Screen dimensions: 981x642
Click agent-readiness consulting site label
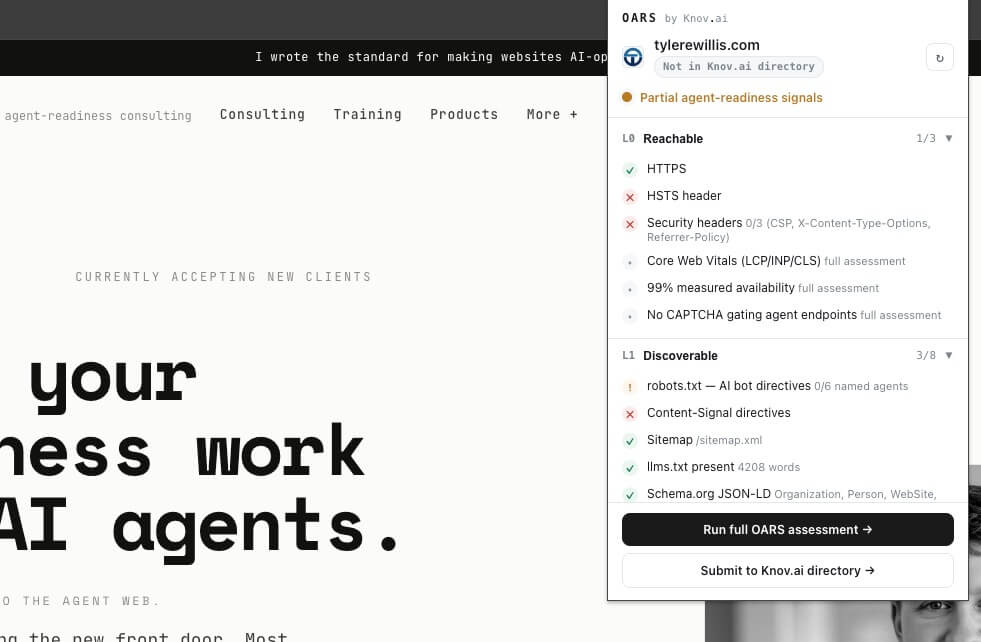click(98, 116)
